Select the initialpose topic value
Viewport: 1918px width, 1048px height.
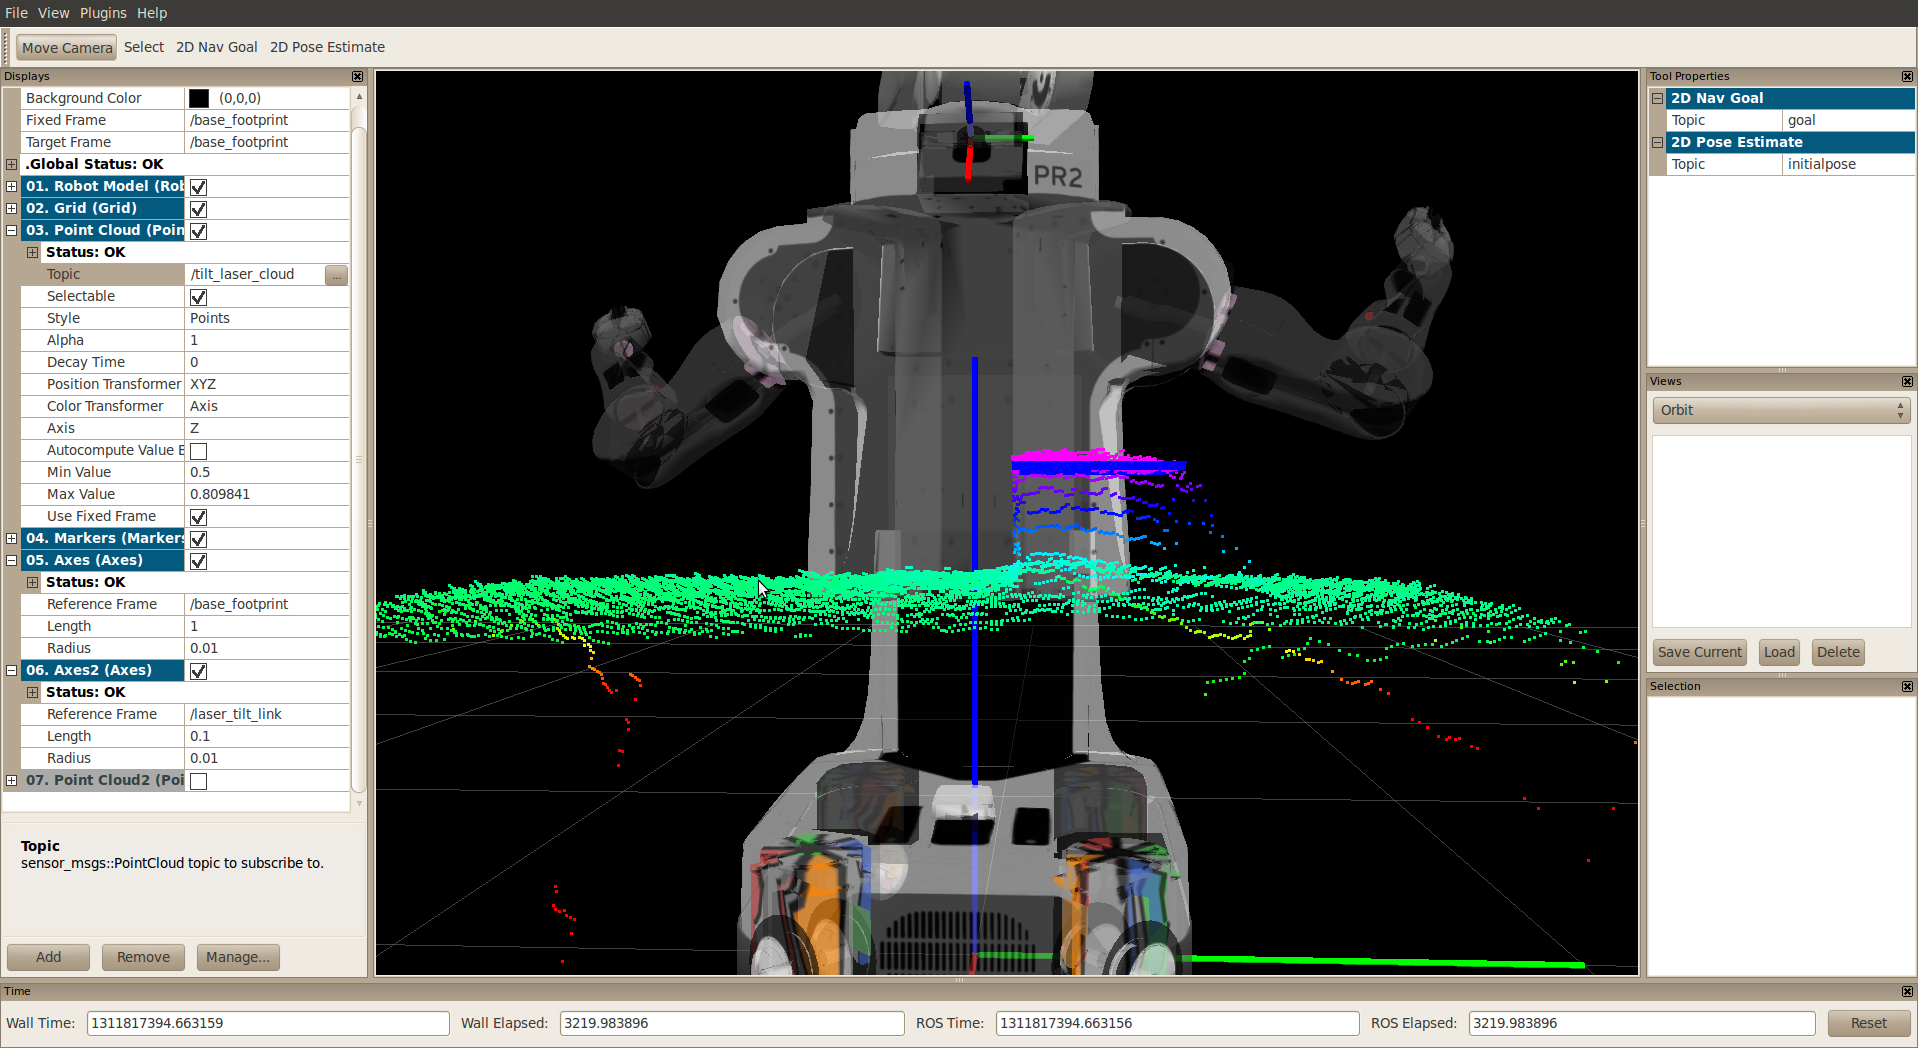[x=1849, y=164]
